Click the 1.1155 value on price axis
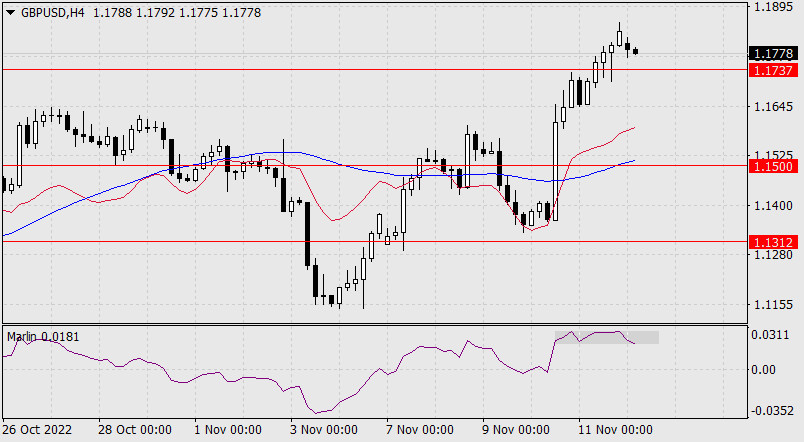 (x=772, y=304)
